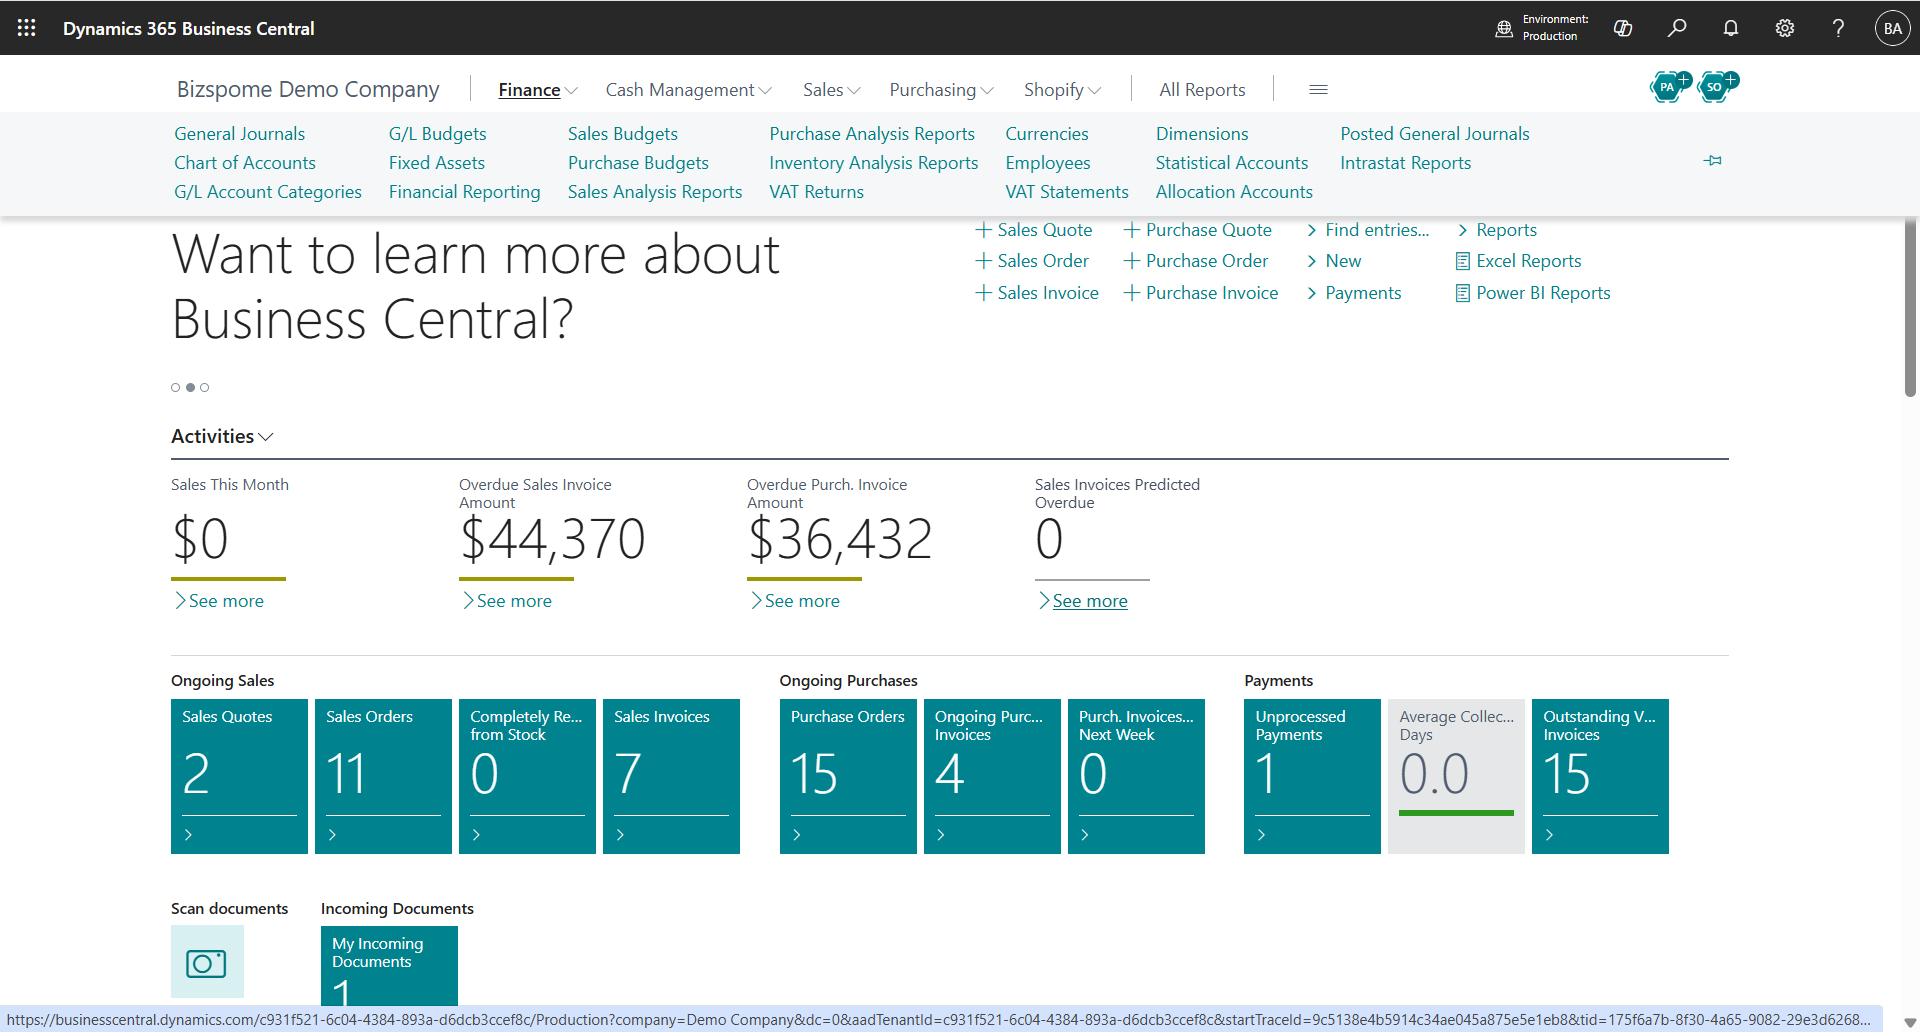The width and height of the screenshot is (1920, 1032).
Task: Open the notifications bell icon
Action: coord(1731,28)
